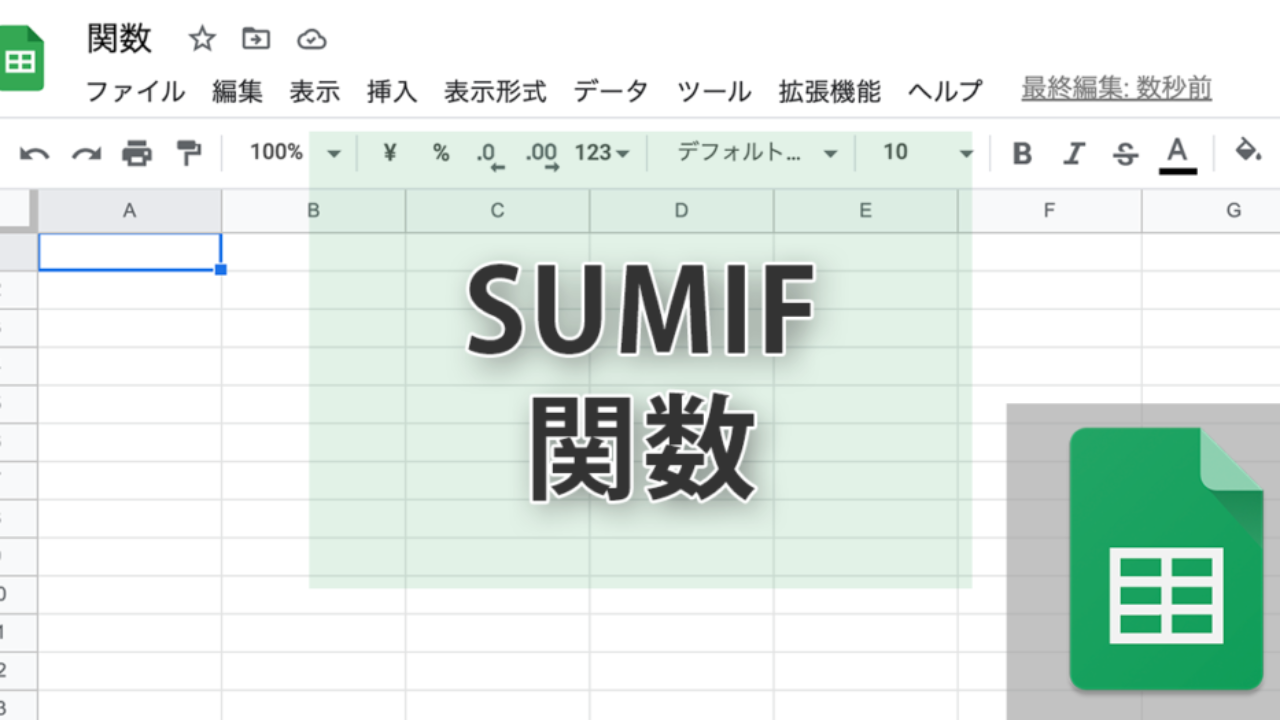Click the document title 関数
1280x720 pixels.
(119, 38)
